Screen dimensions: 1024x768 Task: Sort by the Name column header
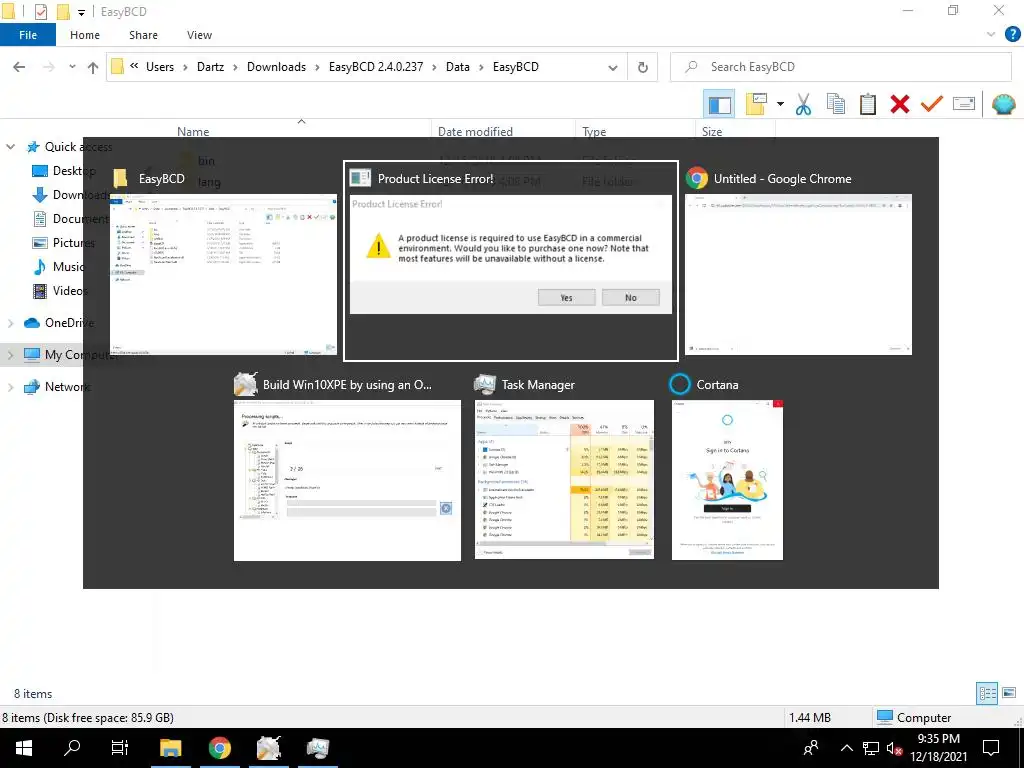point(193,131)
